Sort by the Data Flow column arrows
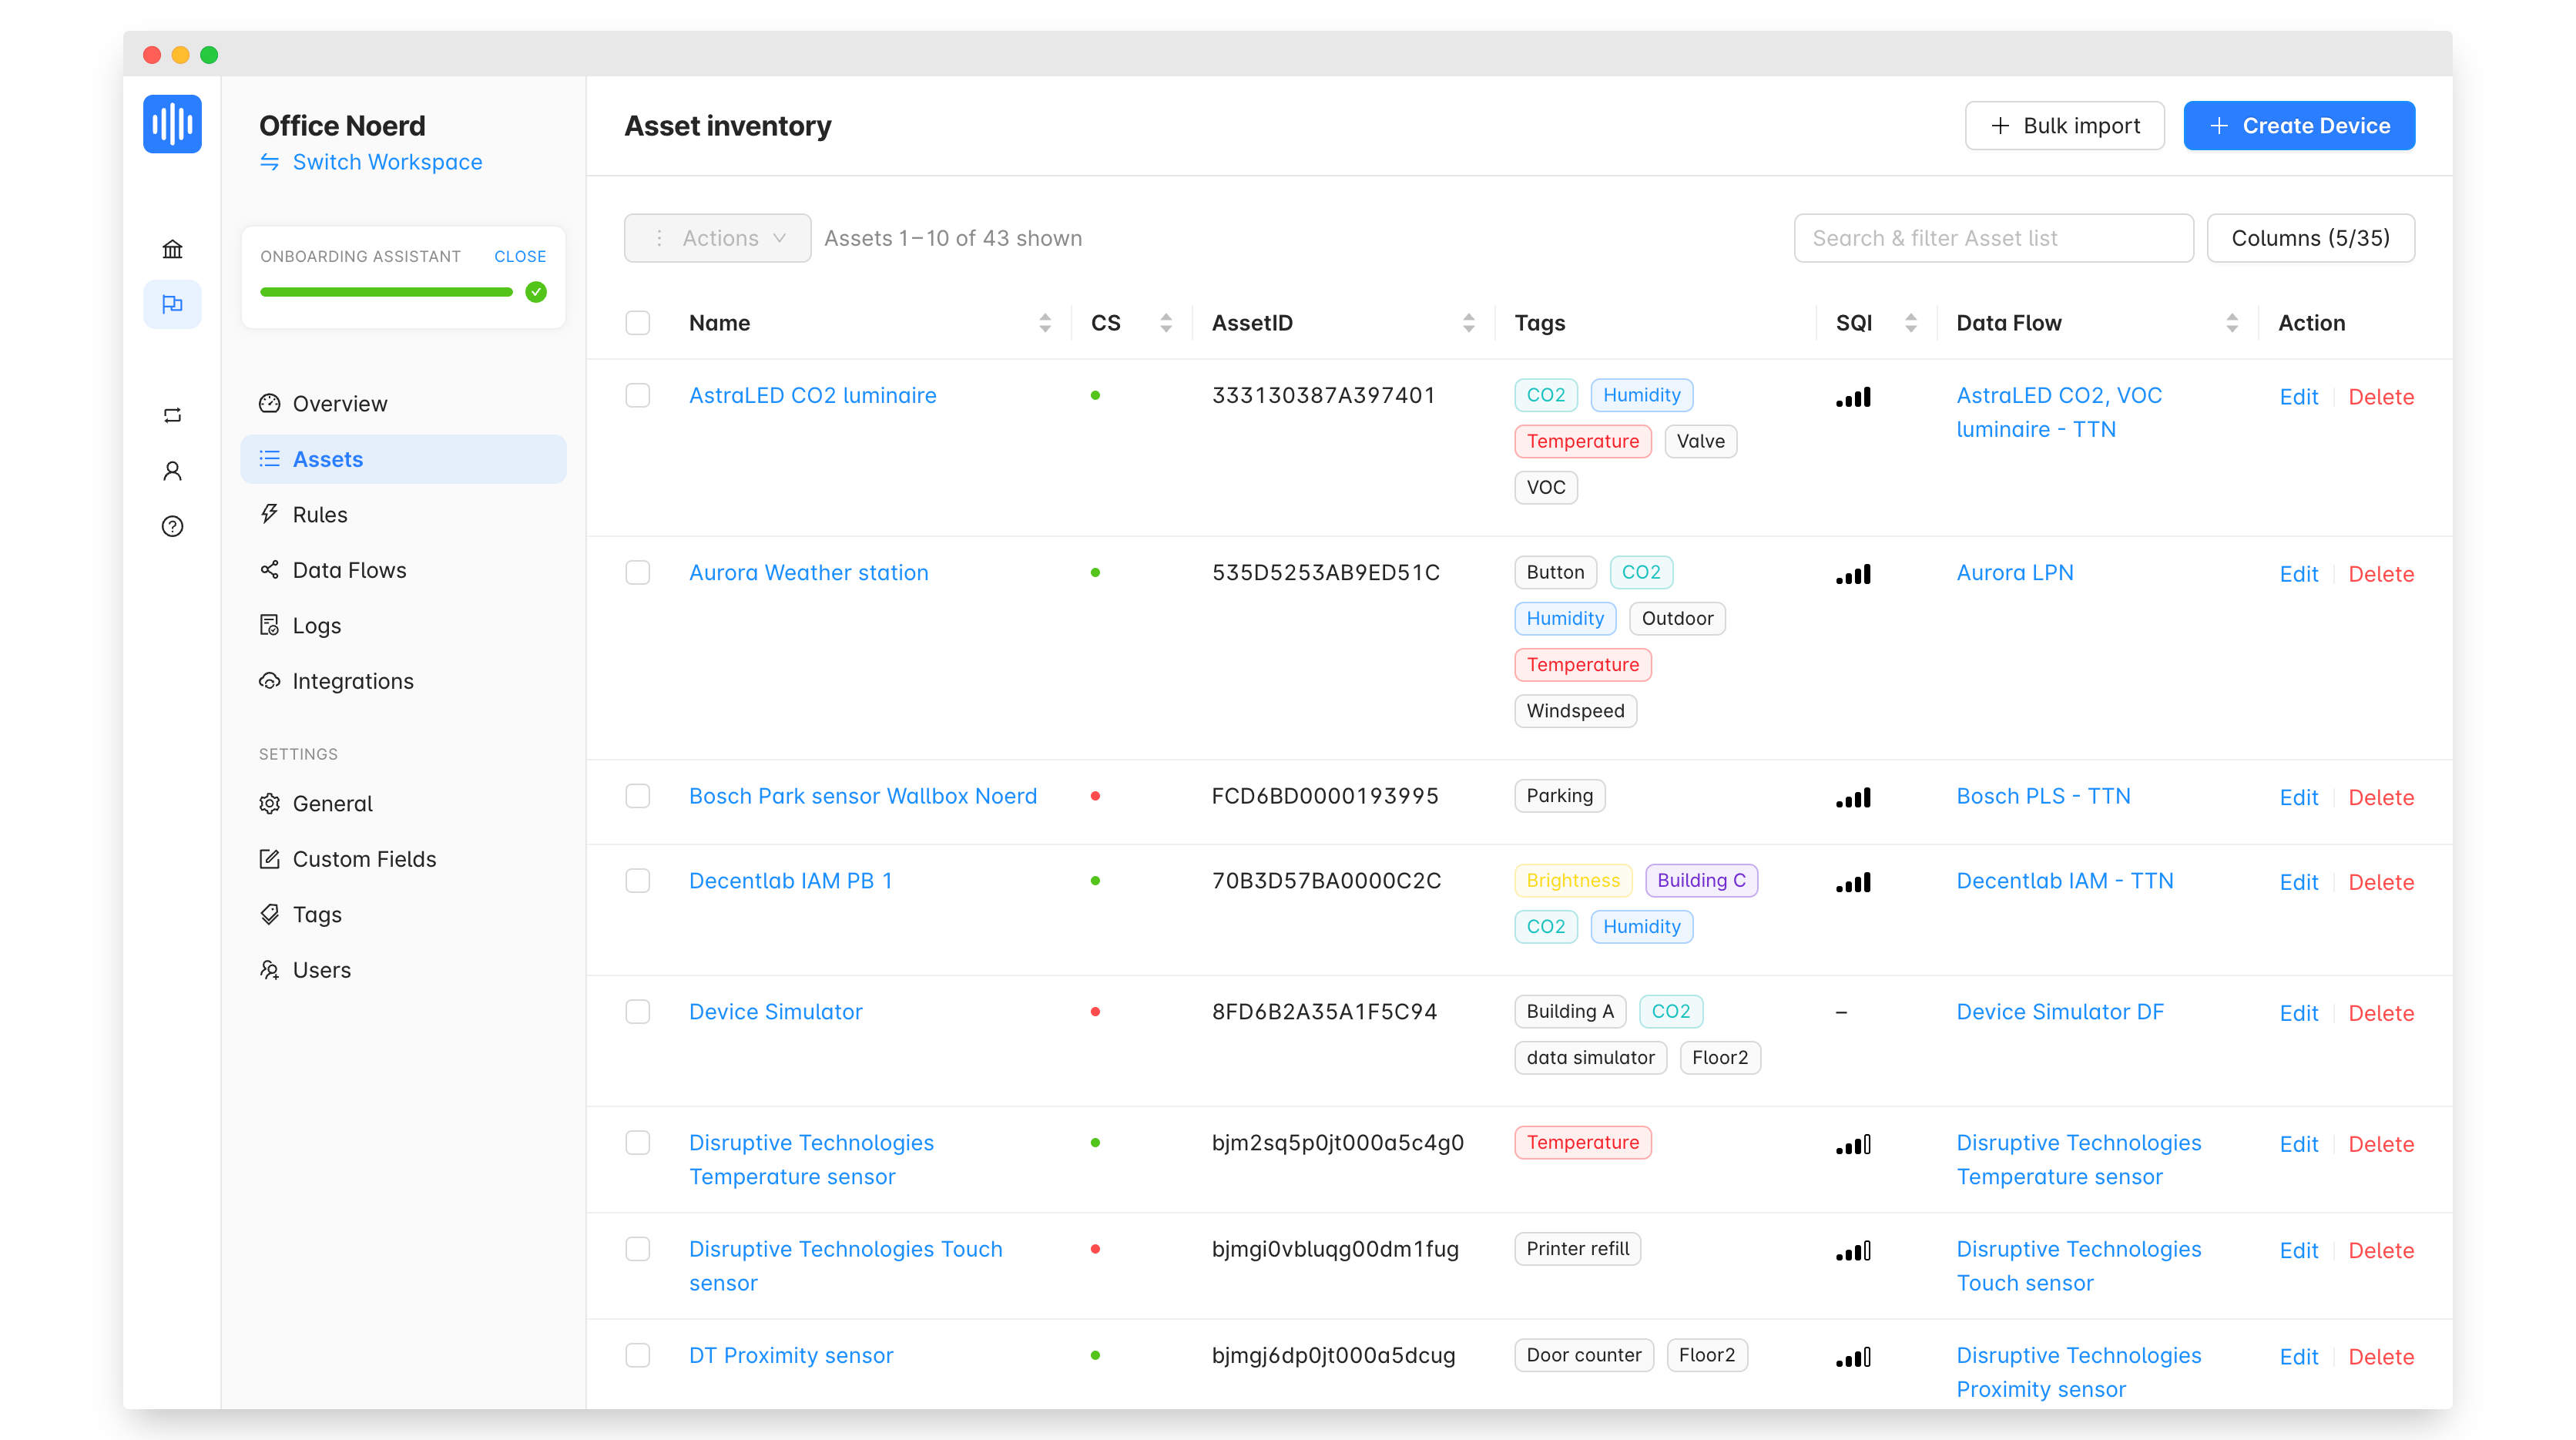The image size is (2576, 1440). coord(2232,323)
